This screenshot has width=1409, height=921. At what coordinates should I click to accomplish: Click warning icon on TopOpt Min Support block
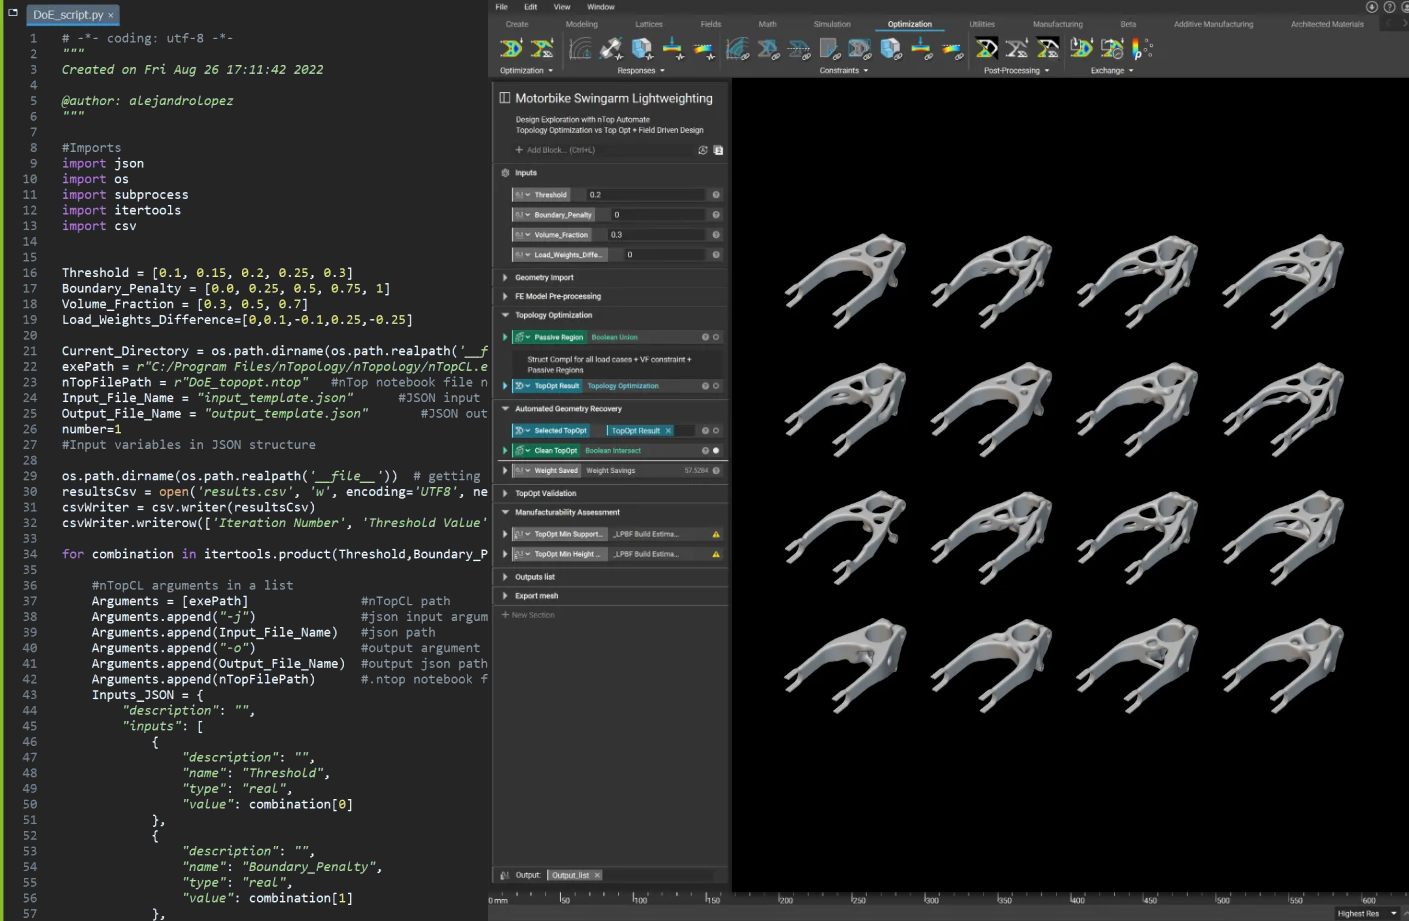[x=716, y=534]
